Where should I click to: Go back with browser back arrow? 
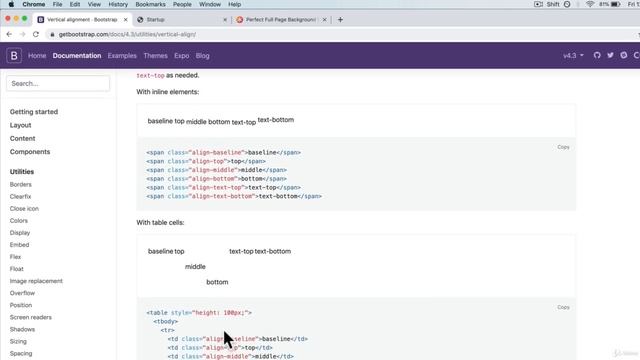click(9, 34)
